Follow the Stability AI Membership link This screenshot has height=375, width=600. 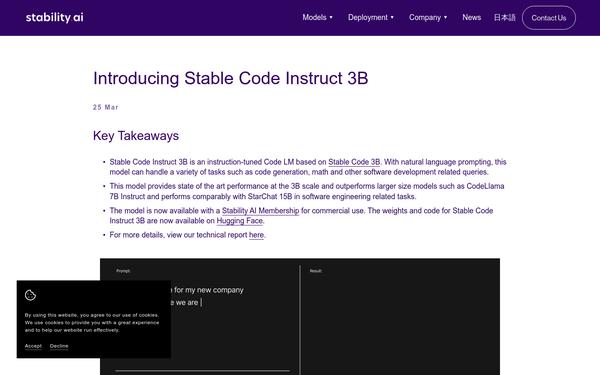[260, 211]
